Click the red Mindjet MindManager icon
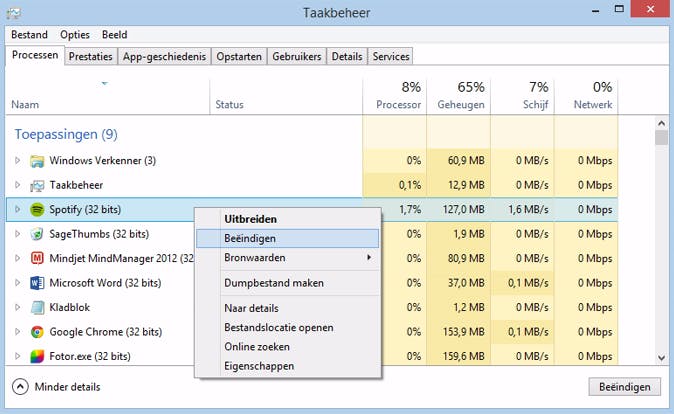This screenshot has width=674, height=414. pyautogui.click(x=37, y=258)
